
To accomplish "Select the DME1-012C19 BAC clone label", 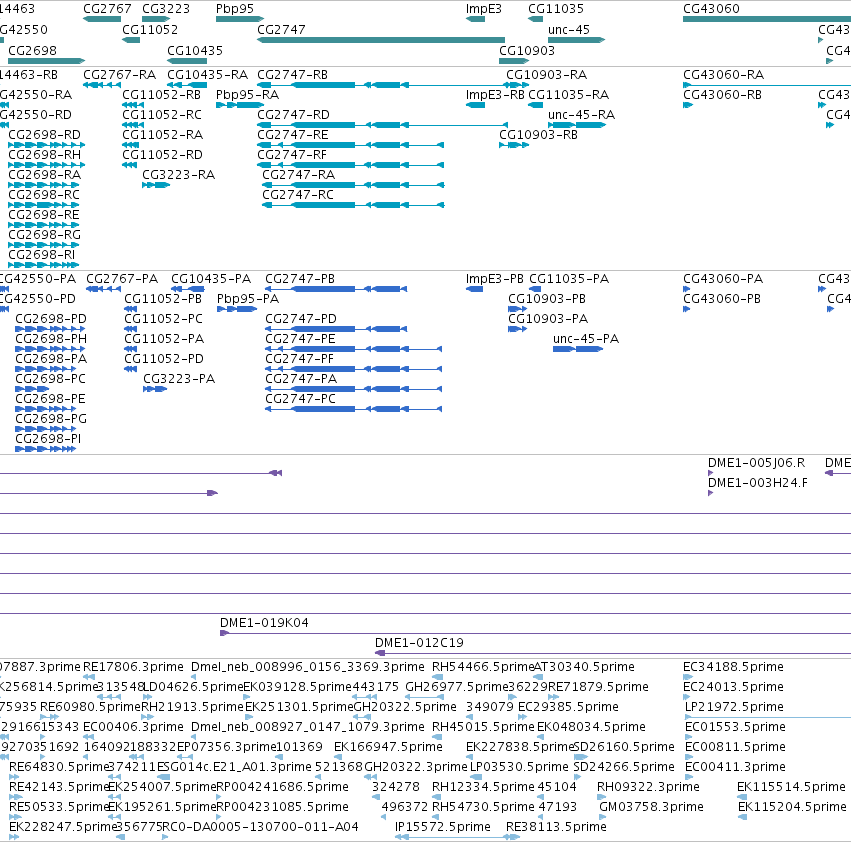I will [x=420, y=643].
